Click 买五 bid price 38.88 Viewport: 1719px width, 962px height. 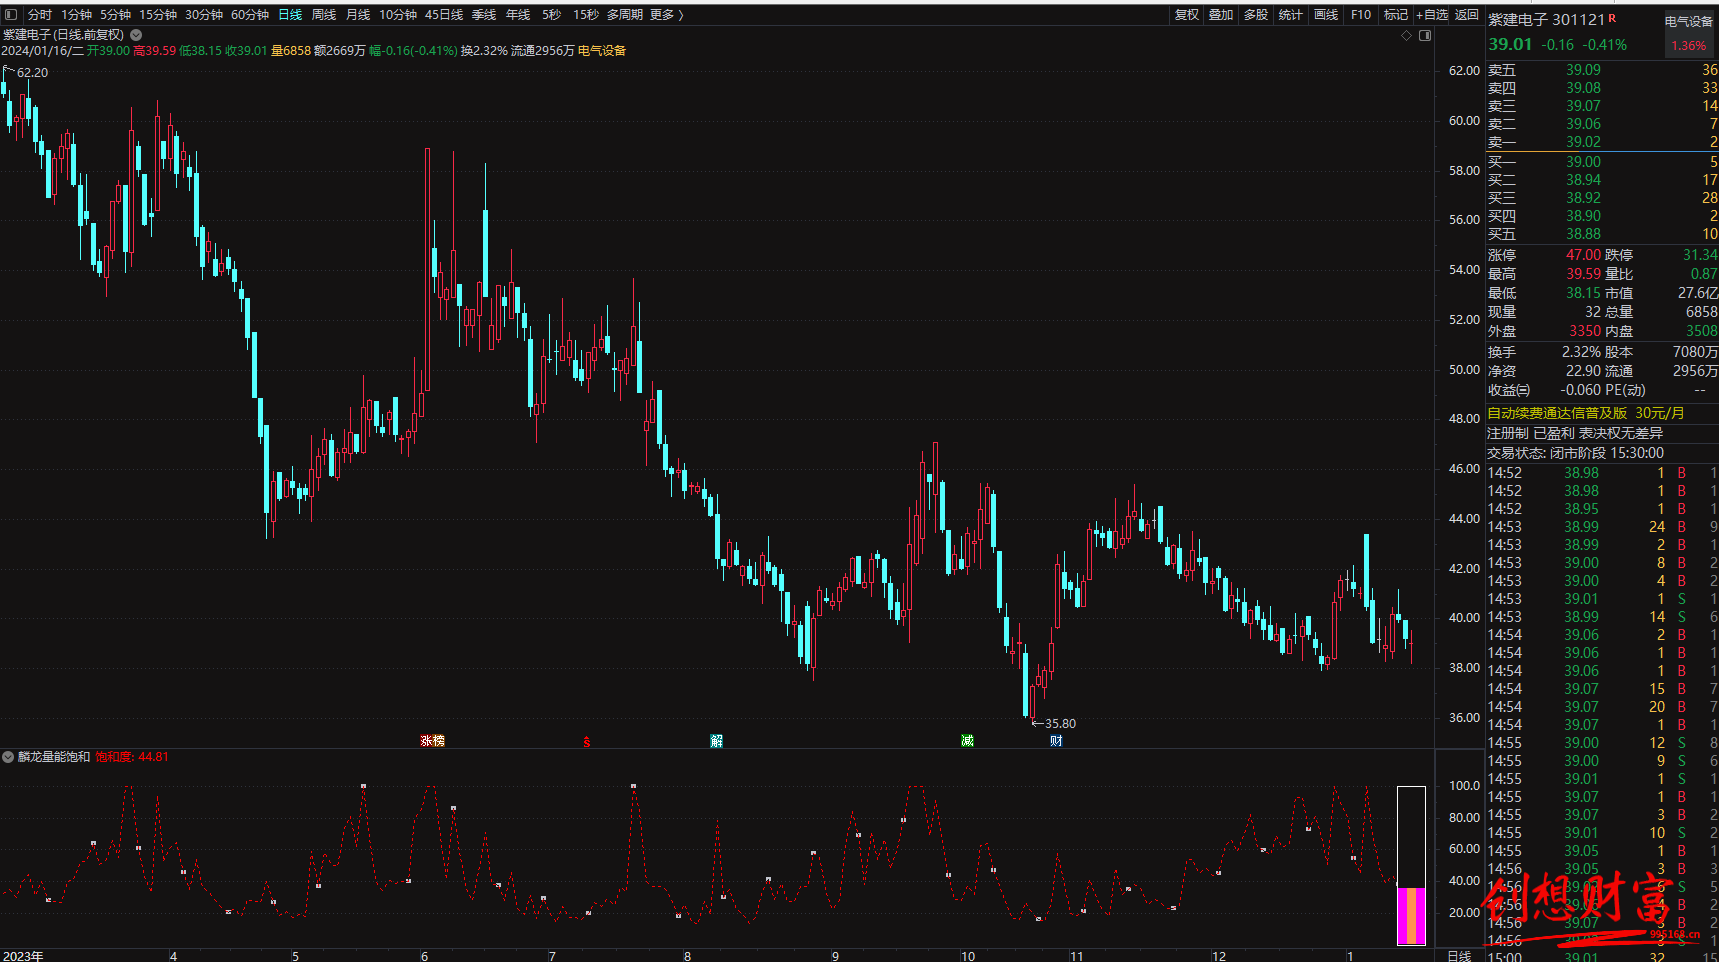tap(1583, 234)
